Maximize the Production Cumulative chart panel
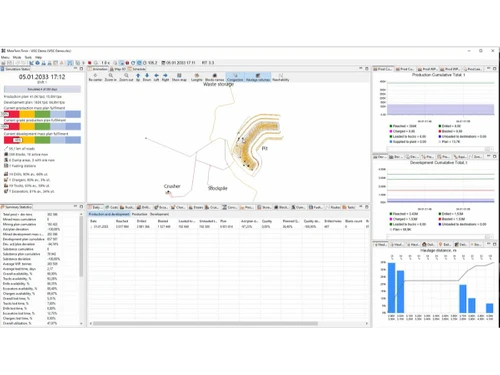 pos(495,68)
